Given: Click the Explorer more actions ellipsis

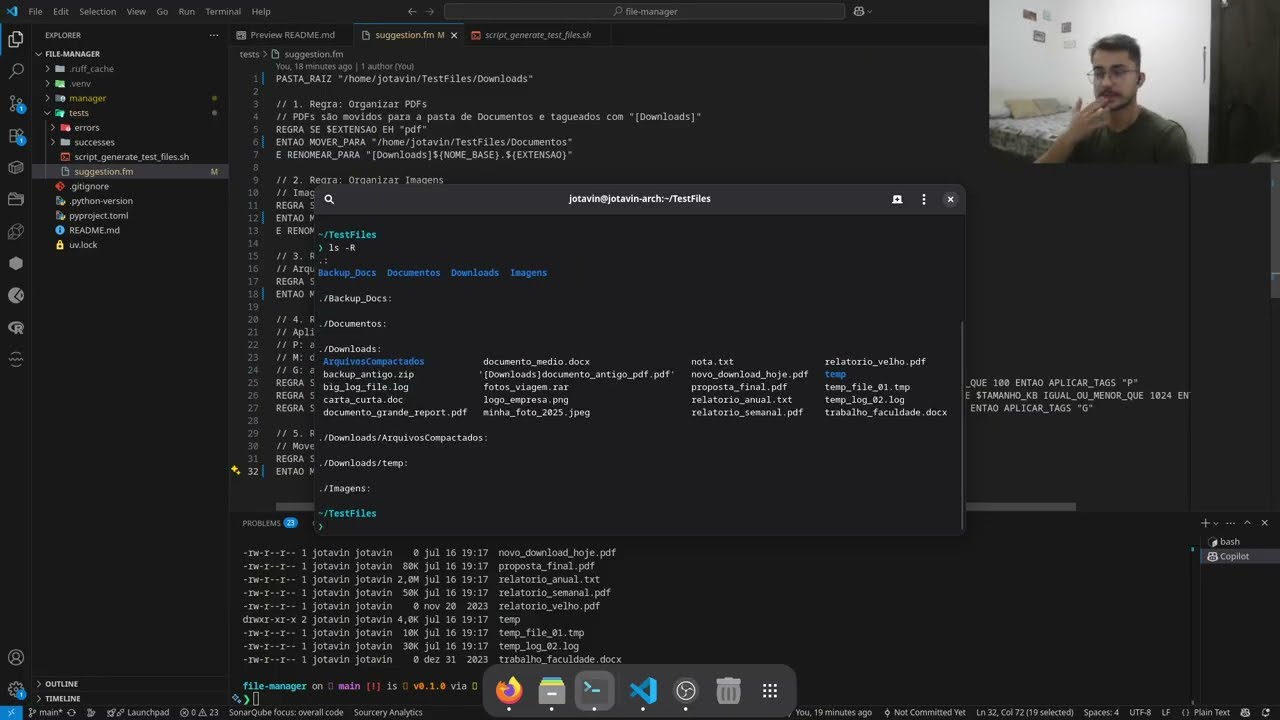Looking at the screenshot, I should 213,35.
